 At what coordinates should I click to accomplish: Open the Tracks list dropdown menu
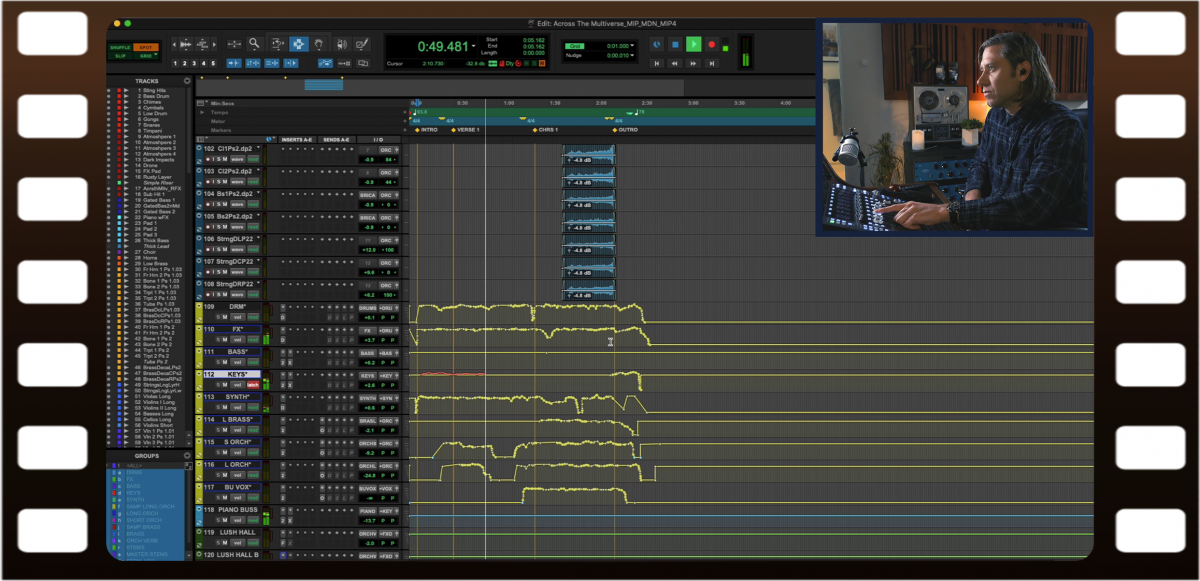(186, 81)
